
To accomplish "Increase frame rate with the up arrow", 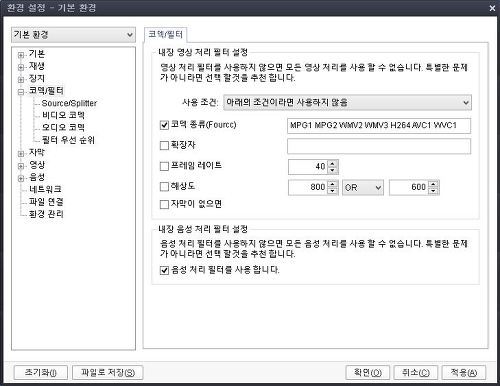I will click(x=332, y=163).
